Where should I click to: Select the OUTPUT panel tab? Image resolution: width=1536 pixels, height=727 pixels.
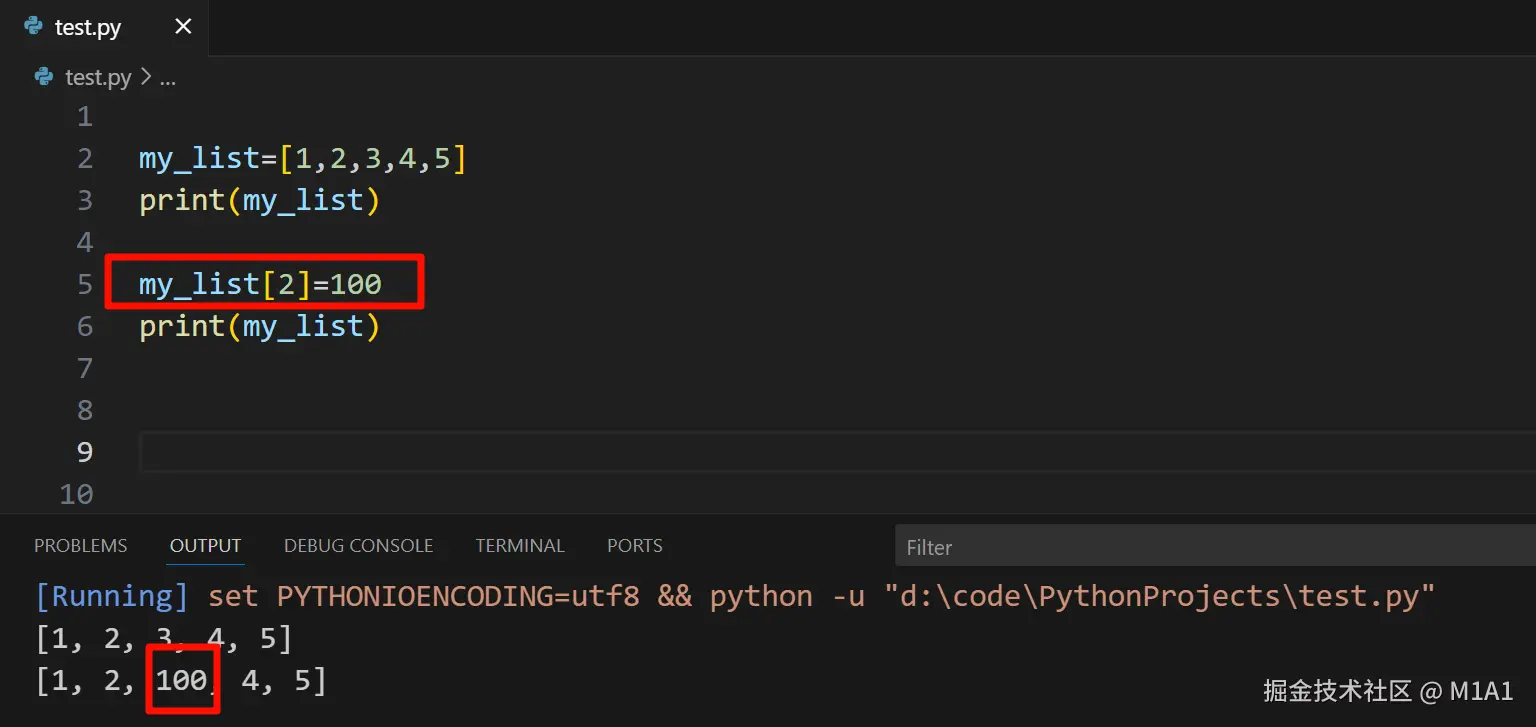click(205, 546)
